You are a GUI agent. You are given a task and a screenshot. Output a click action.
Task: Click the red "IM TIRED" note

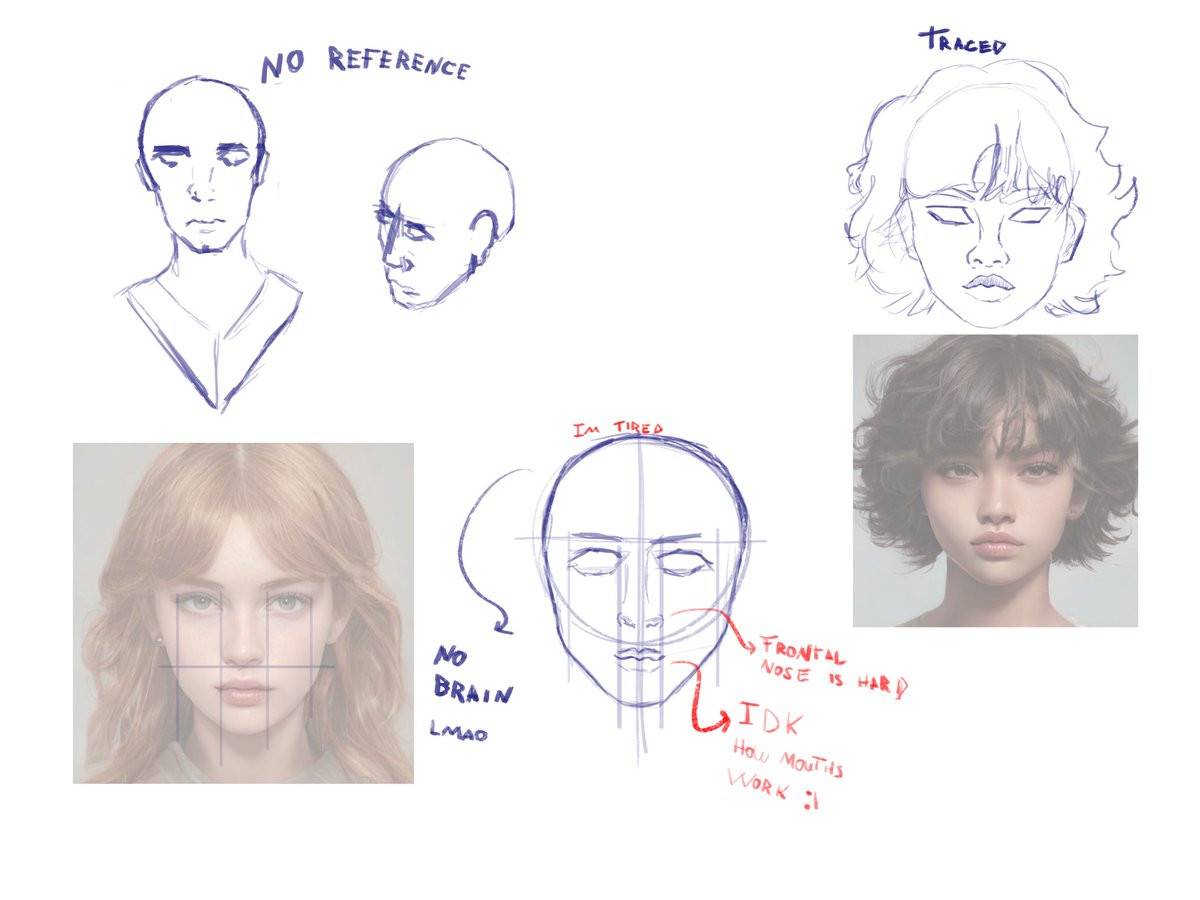point(618,430)
